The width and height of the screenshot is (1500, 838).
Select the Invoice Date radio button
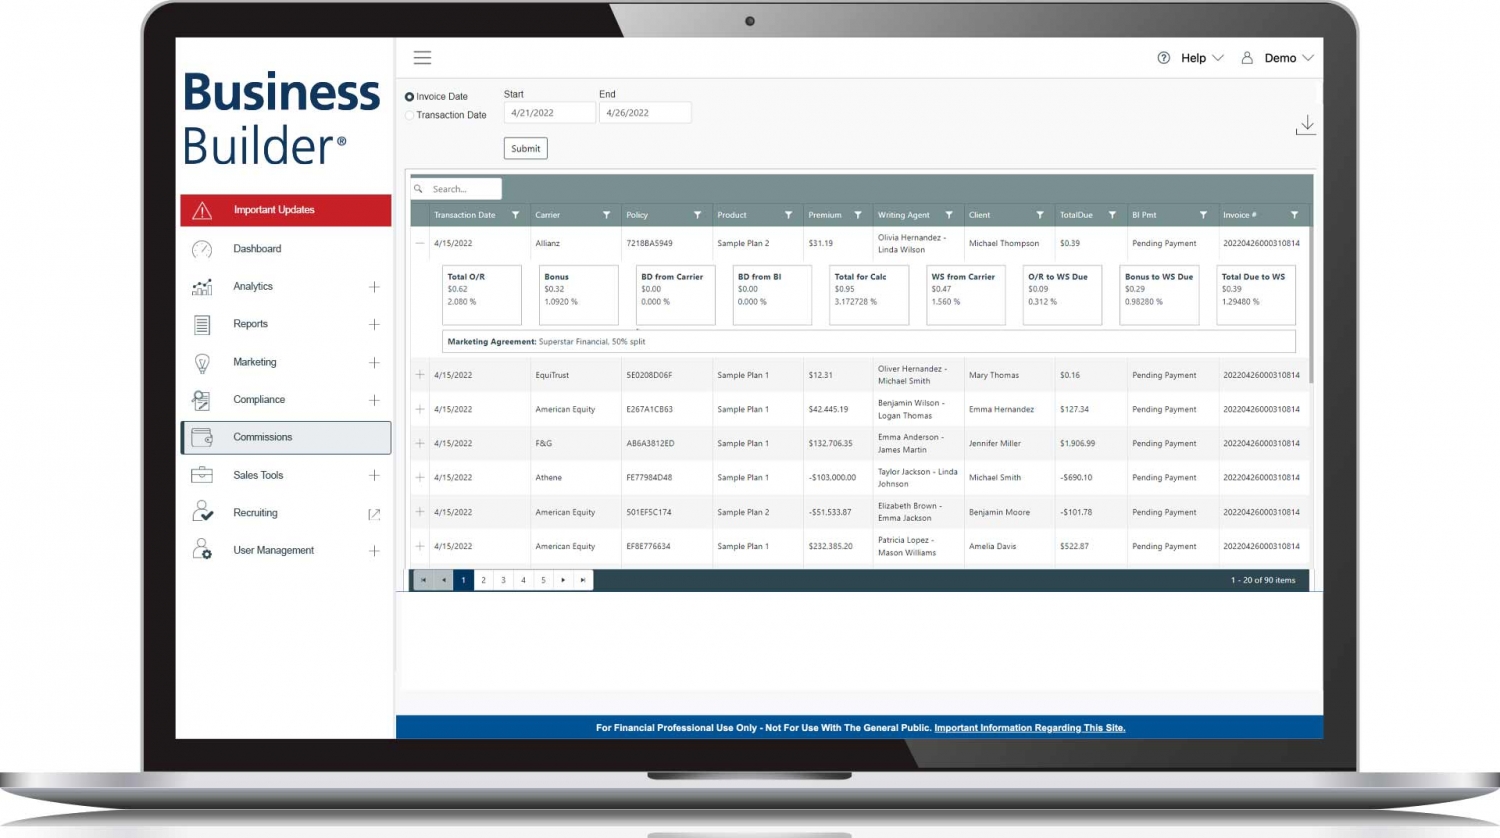tap(409, 95)
